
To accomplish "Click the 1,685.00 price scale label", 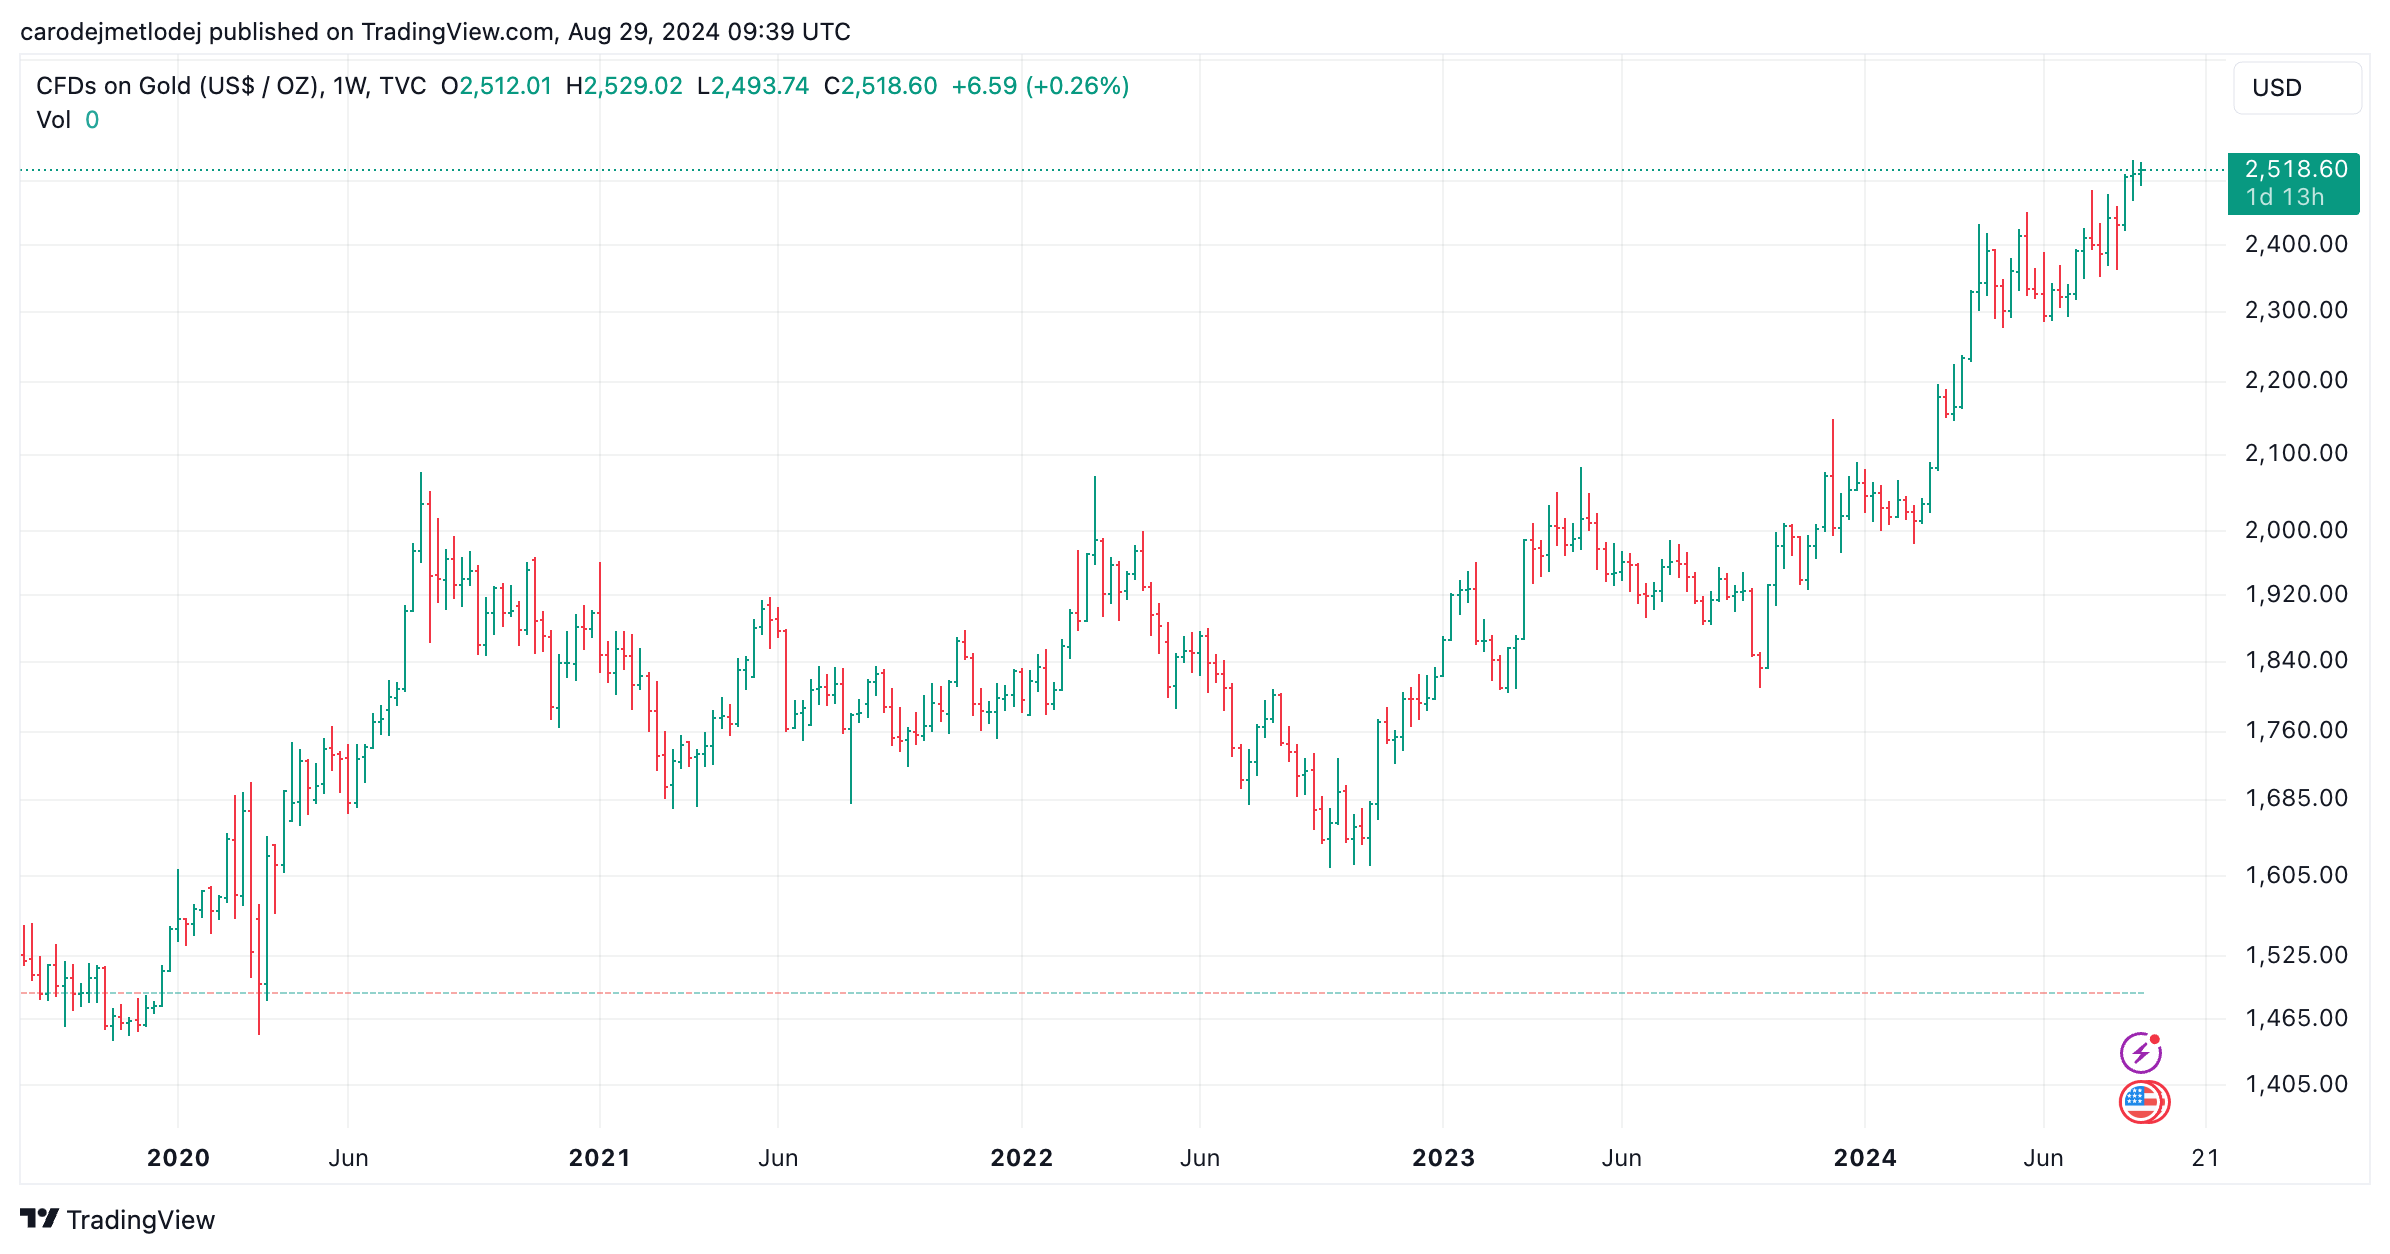I will [x=2296, y=798].
